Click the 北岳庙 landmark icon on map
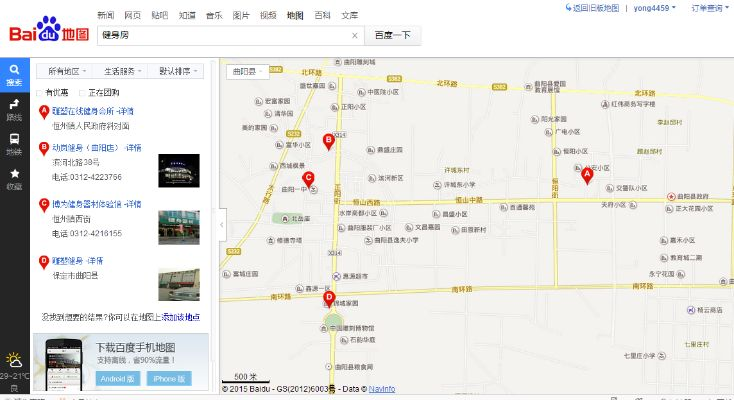Image resolution: width=734 pixels, height=400 pixels. 285,219
